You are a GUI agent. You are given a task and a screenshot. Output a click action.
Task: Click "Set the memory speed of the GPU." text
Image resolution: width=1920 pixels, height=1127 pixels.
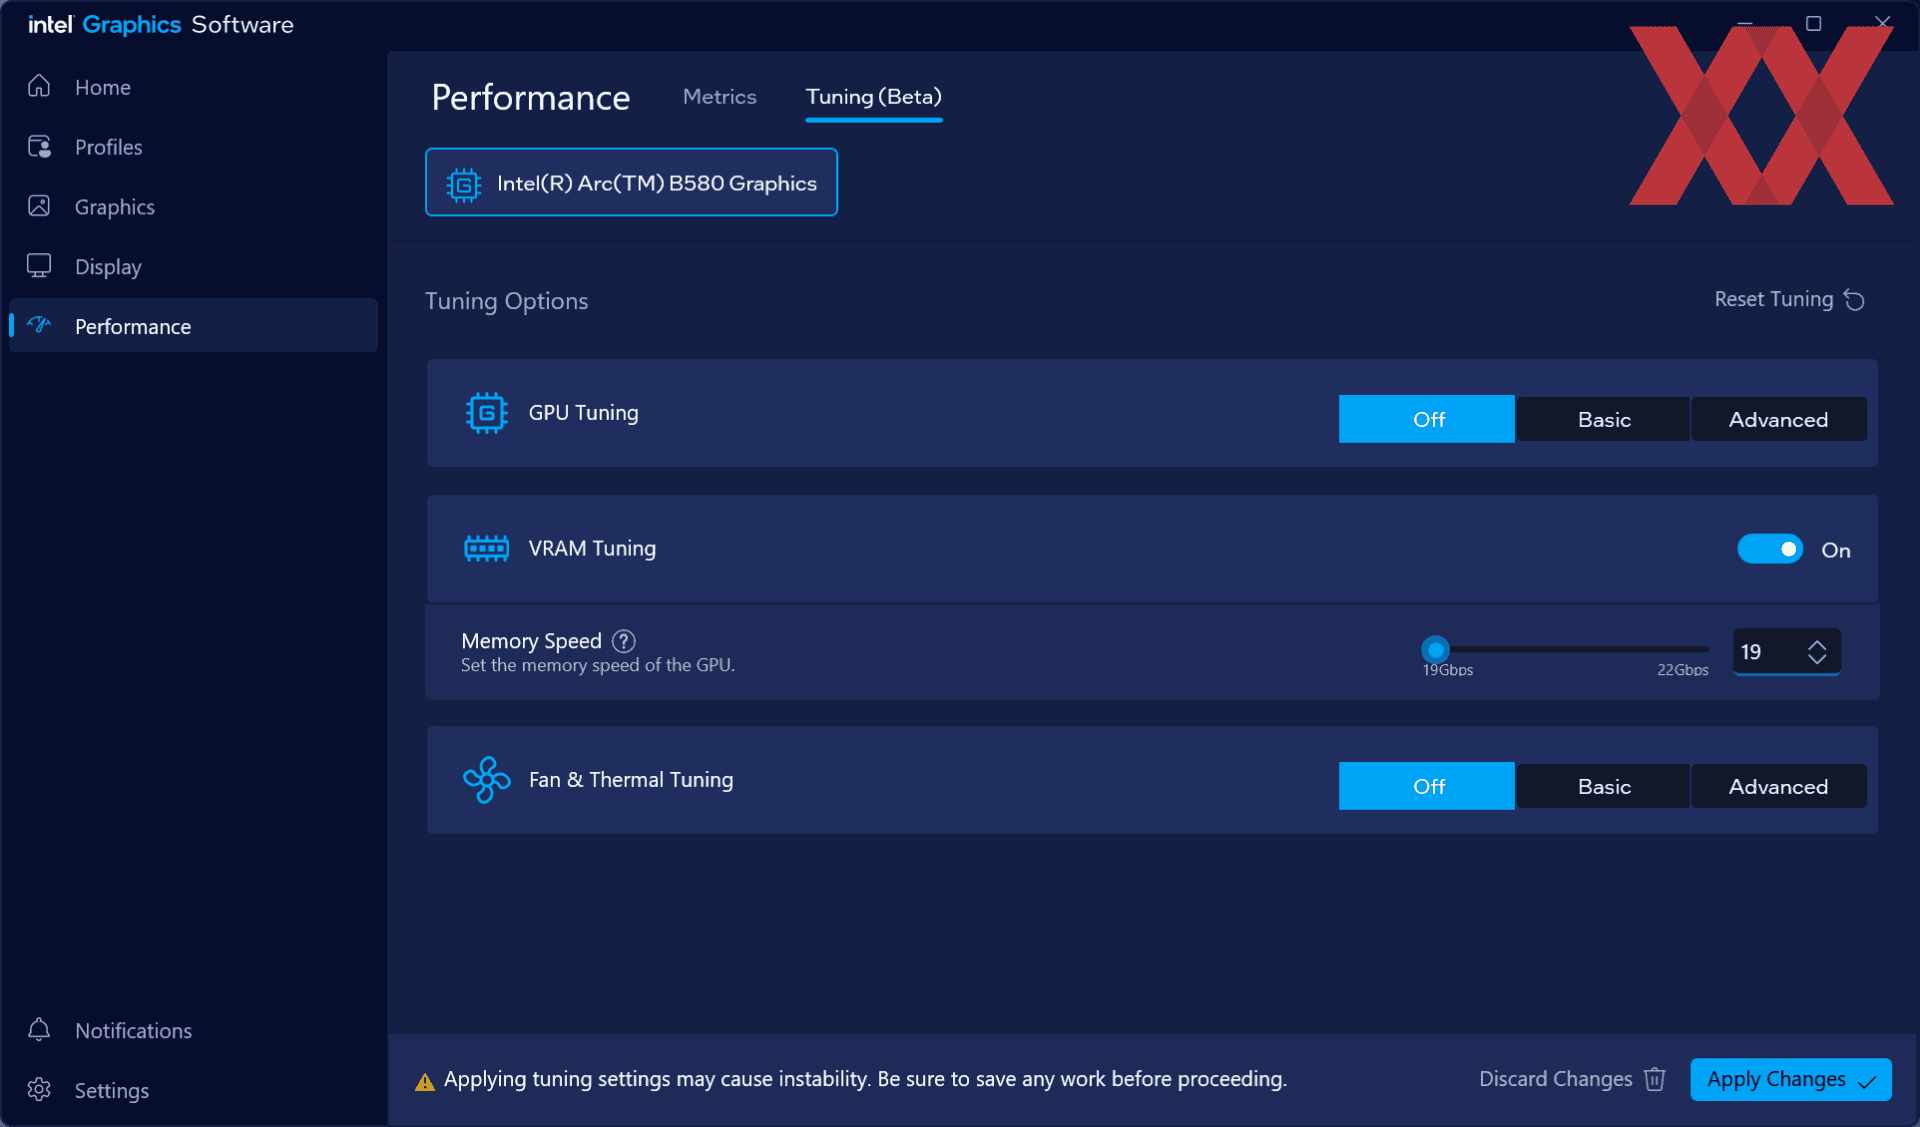pos(598,665)
